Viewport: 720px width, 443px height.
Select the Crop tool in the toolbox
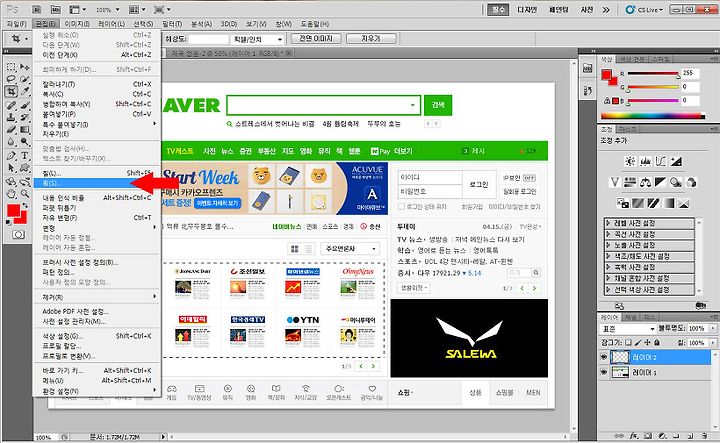point(11,91)
